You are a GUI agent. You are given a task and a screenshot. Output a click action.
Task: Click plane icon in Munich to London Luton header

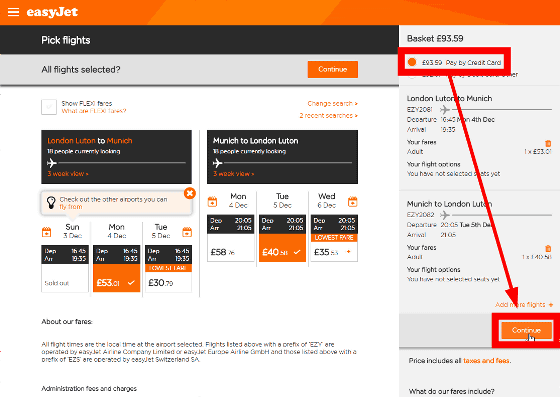click(218, 163)
